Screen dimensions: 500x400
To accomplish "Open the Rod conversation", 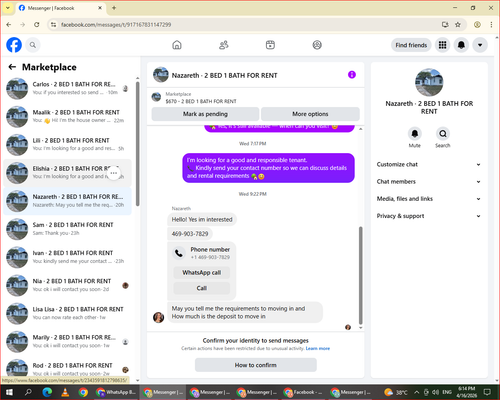I will [x=67, y=369].
